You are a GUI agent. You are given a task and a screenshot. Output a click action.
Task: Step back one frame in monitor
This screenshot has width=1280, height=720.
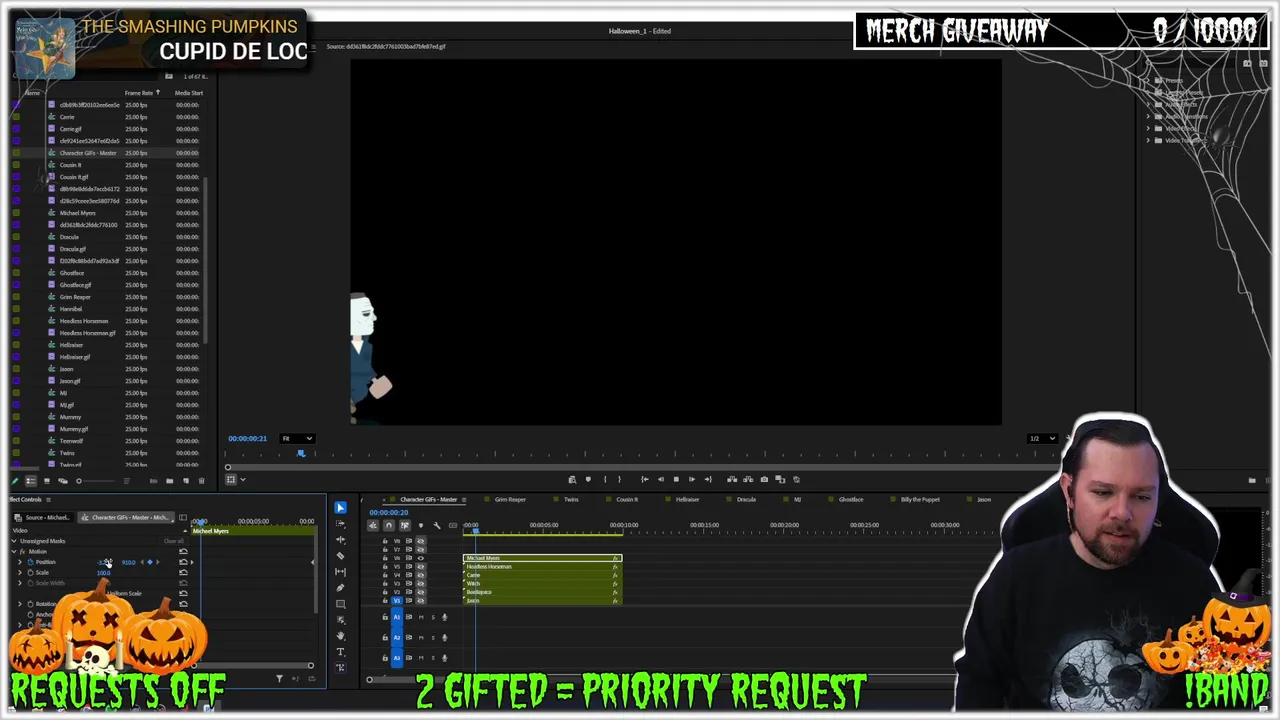click(x=660, y=479)
